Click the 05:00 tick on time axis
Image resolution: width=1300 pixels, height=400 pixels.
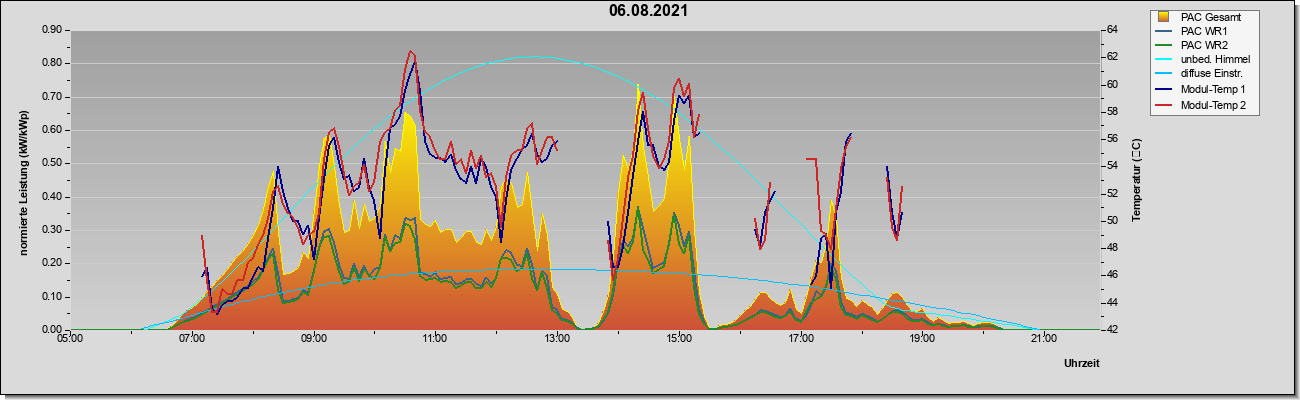coord(70,338)
